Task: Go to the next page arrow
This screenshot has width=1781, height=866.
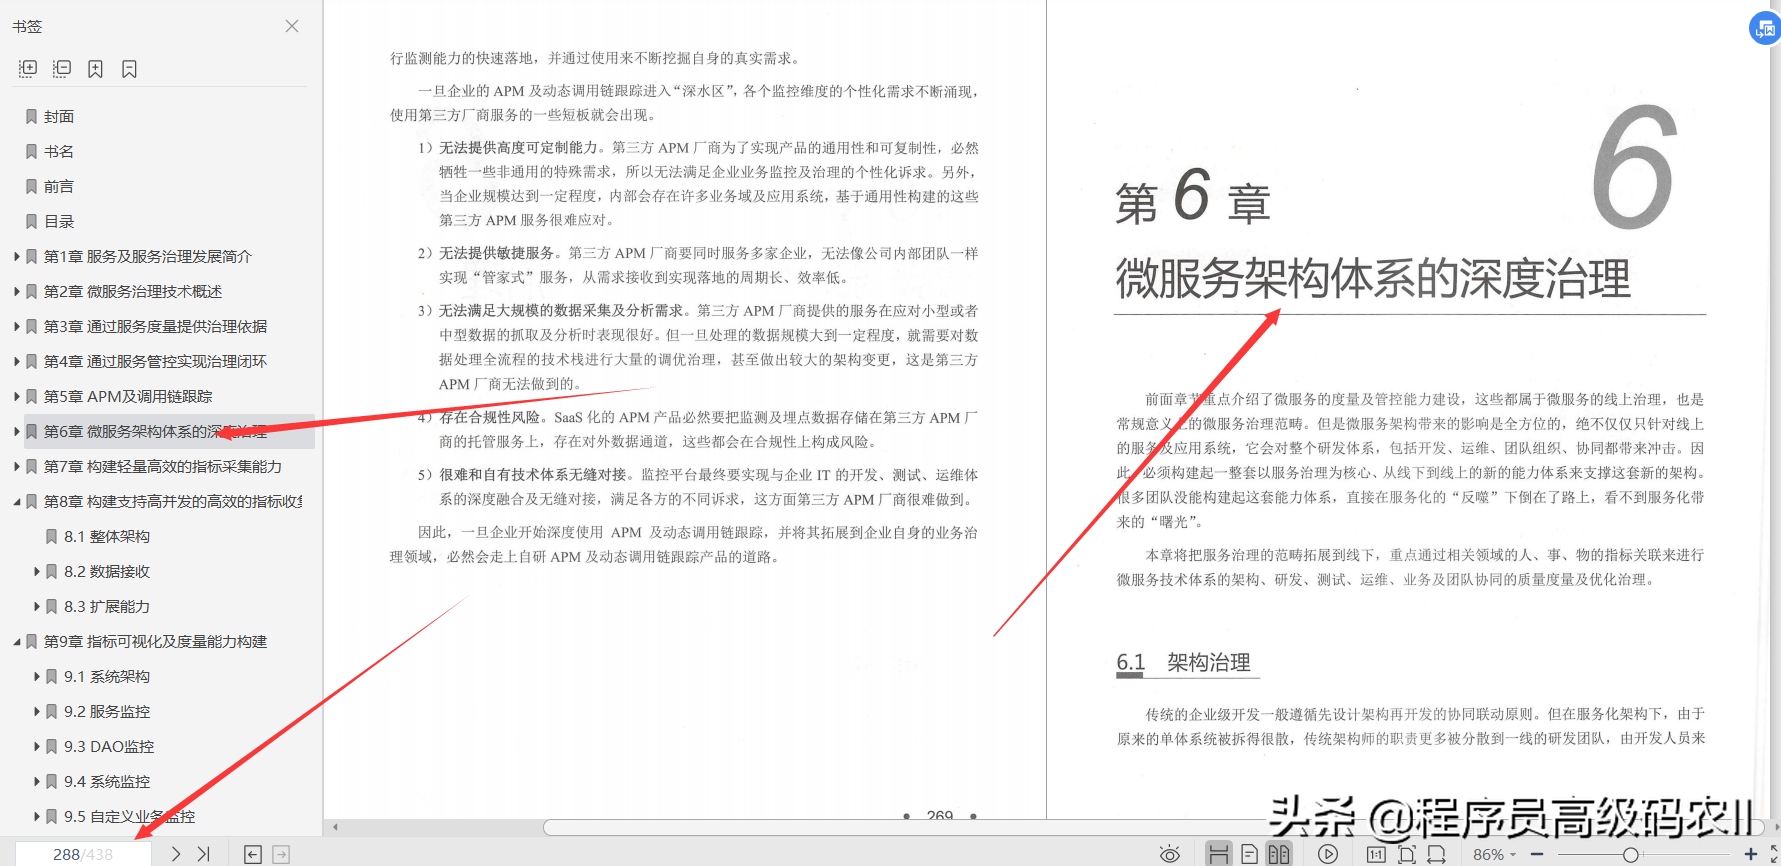Action: pyautogui.click(x=176, y=853)
